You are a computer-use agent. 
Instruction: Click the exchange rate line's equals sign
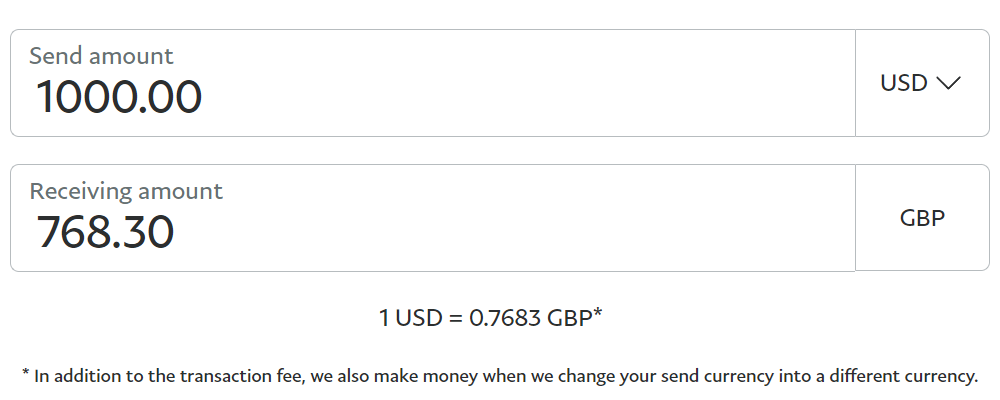point(454,319)
